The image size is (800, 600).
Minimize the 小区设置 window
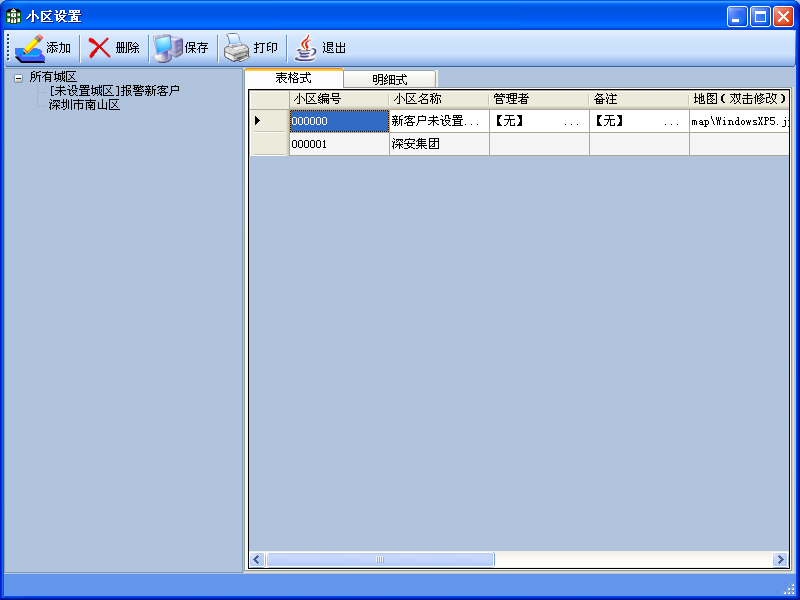[737, 17]
